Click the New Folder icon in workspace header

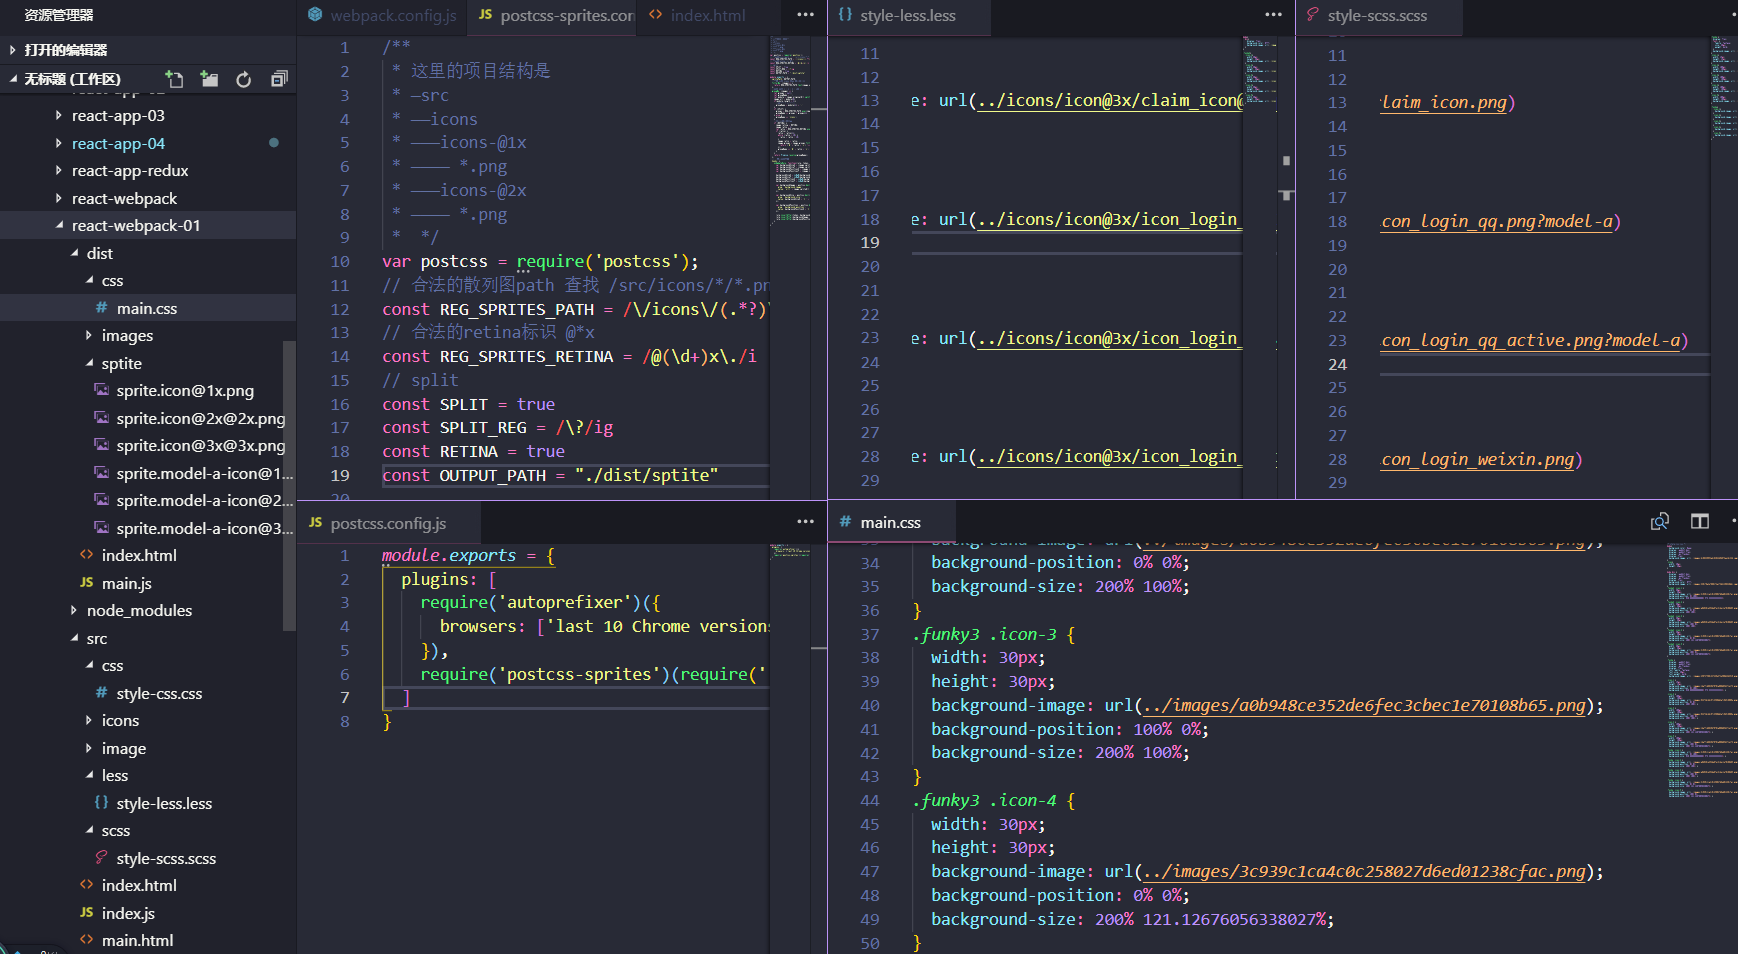209,79
